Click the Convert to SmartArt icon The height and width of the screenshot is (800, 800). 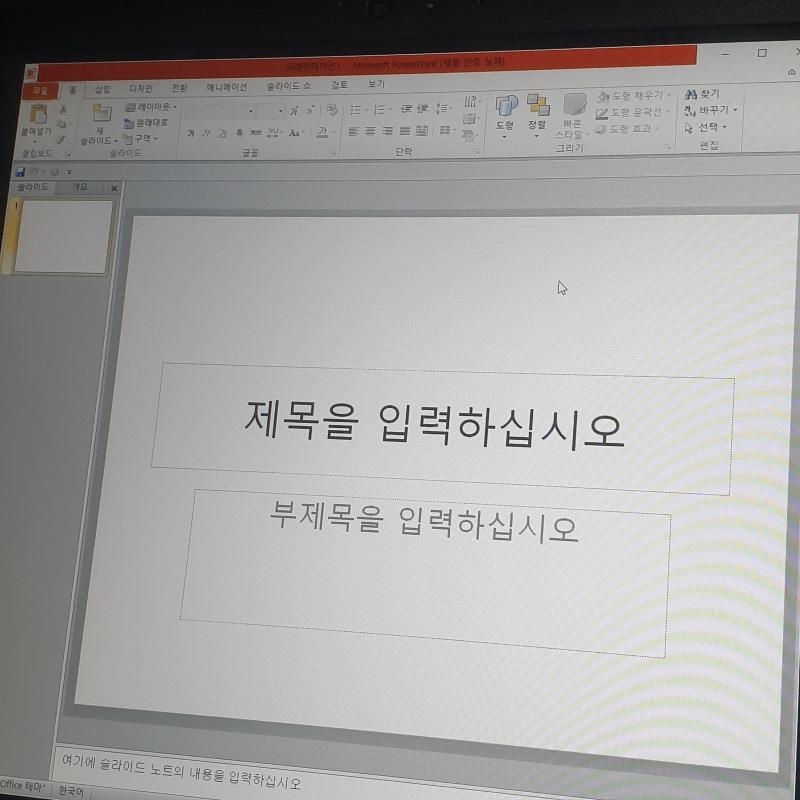(469, 135)
